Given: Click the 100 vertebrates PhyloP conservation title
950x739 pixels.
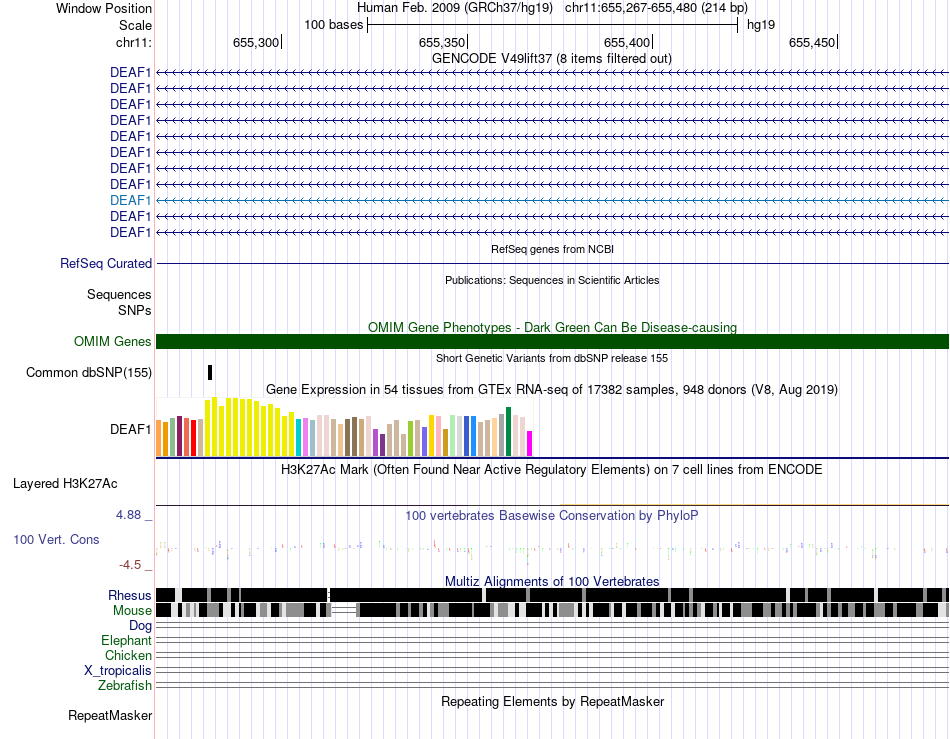Looking at the screenshot, I should click(552, 515).
